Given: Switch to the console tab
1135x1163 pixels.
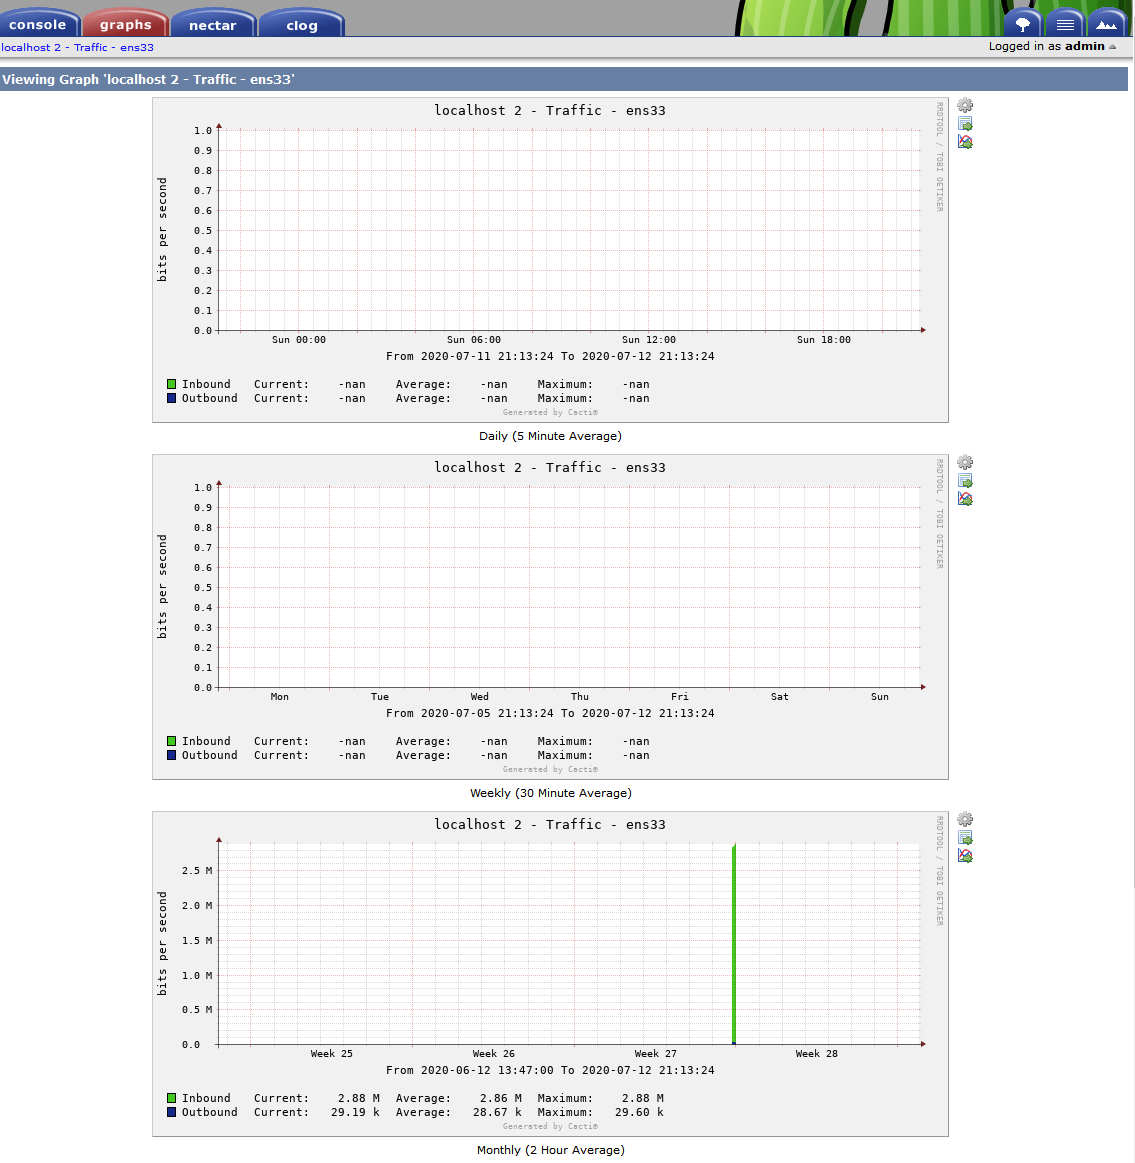Looking at the screenshot, I should tap(40, 24).
